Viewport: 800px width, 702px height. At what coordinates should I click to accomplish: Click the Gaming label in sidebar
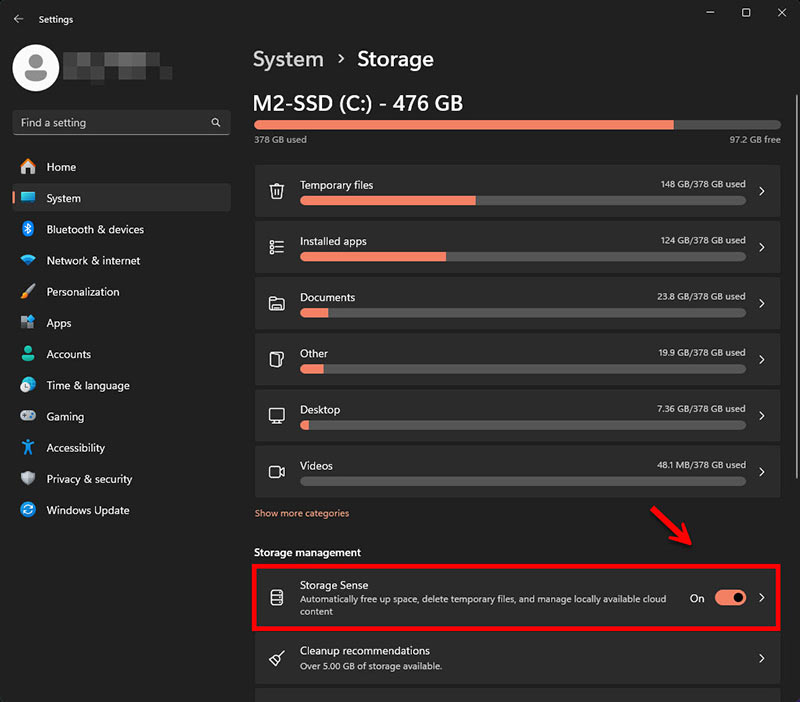65,416
